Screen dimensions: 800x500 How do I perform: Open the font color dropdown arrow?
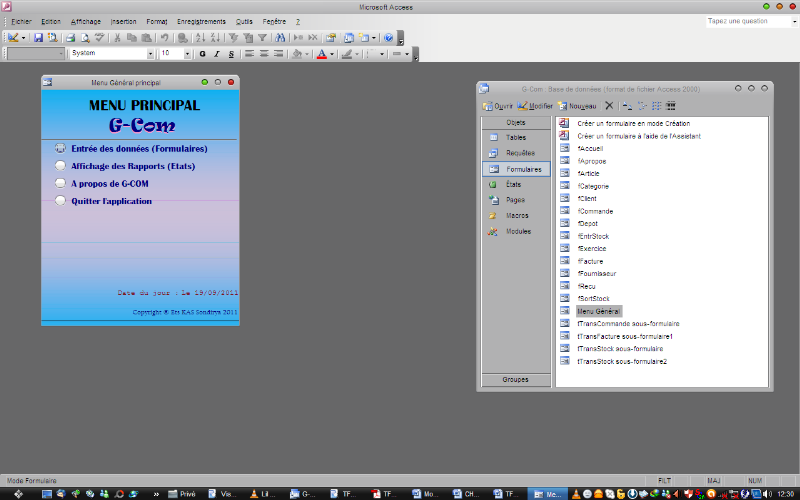click(333, 54)
